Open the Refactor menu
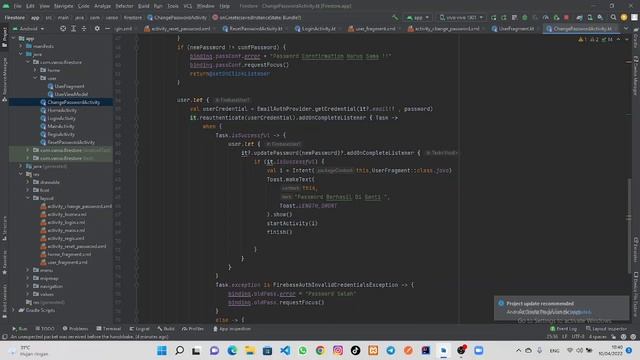The width and height of the screenshot is (640, 360). 124,6
